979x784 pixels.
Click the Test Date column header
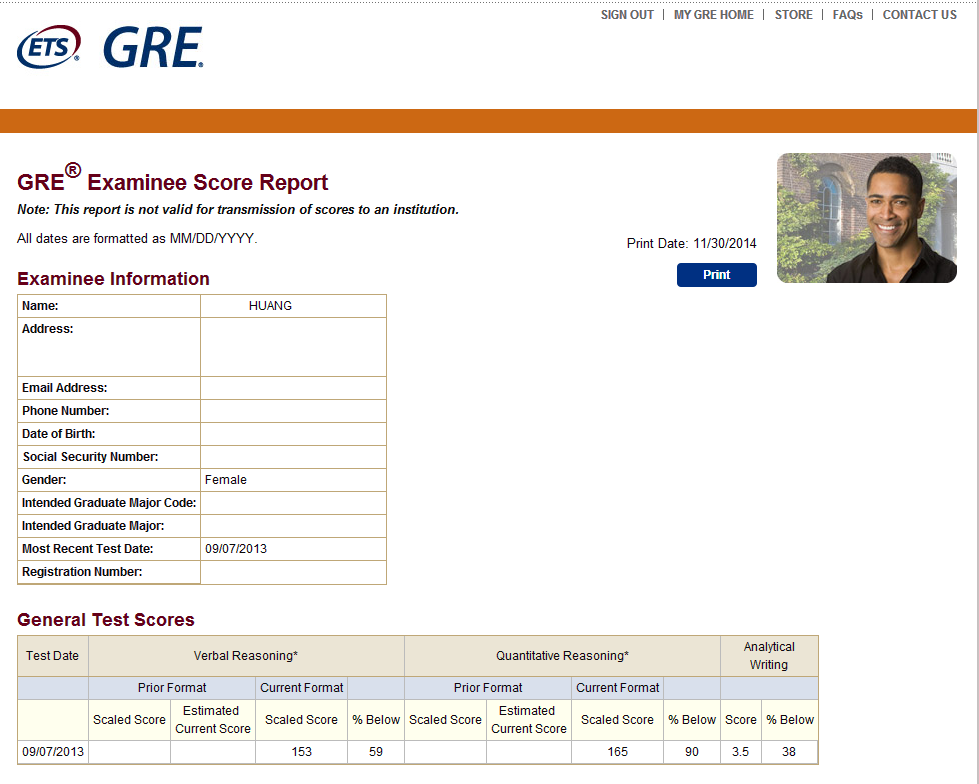pos(52,656)
